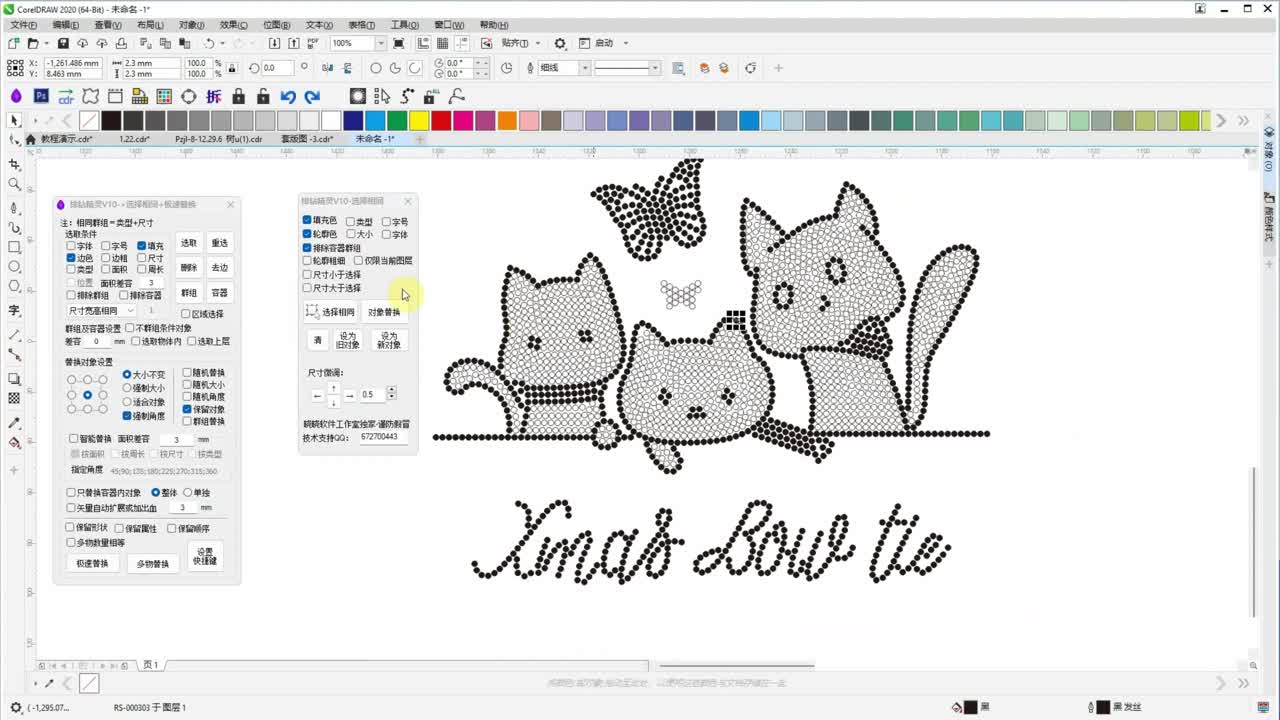
Task: Activate the Text tool (字)
Action: (x=14, y=310)
